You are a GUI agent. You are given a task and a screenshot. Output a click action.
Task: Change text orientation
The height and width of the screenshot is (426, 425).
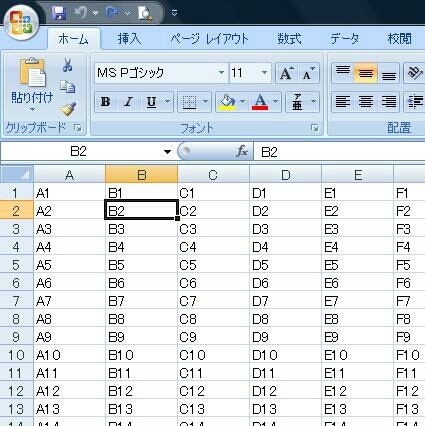(x=414, y=73)
